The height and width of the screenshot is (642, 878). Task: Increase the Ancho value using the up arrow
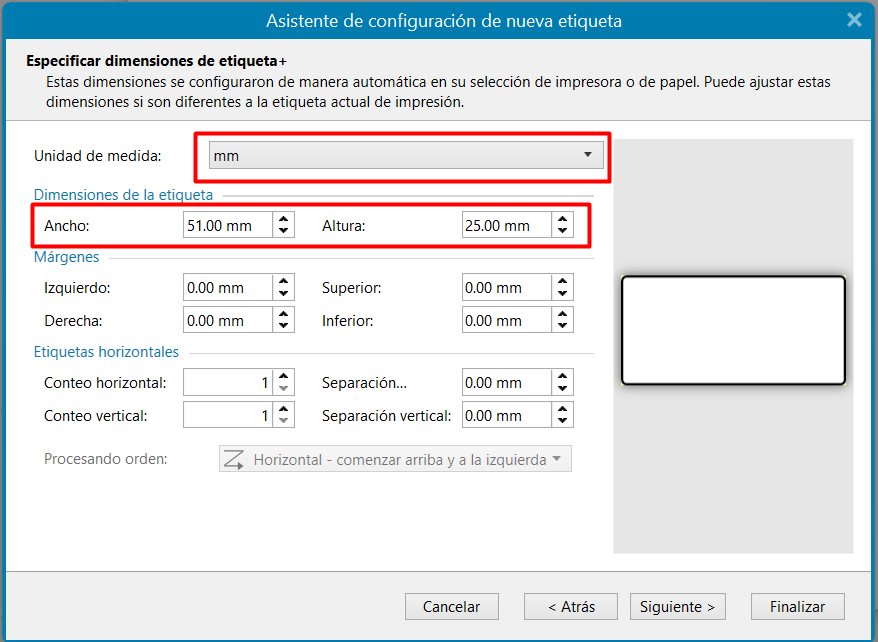click(x=285, y=219)
